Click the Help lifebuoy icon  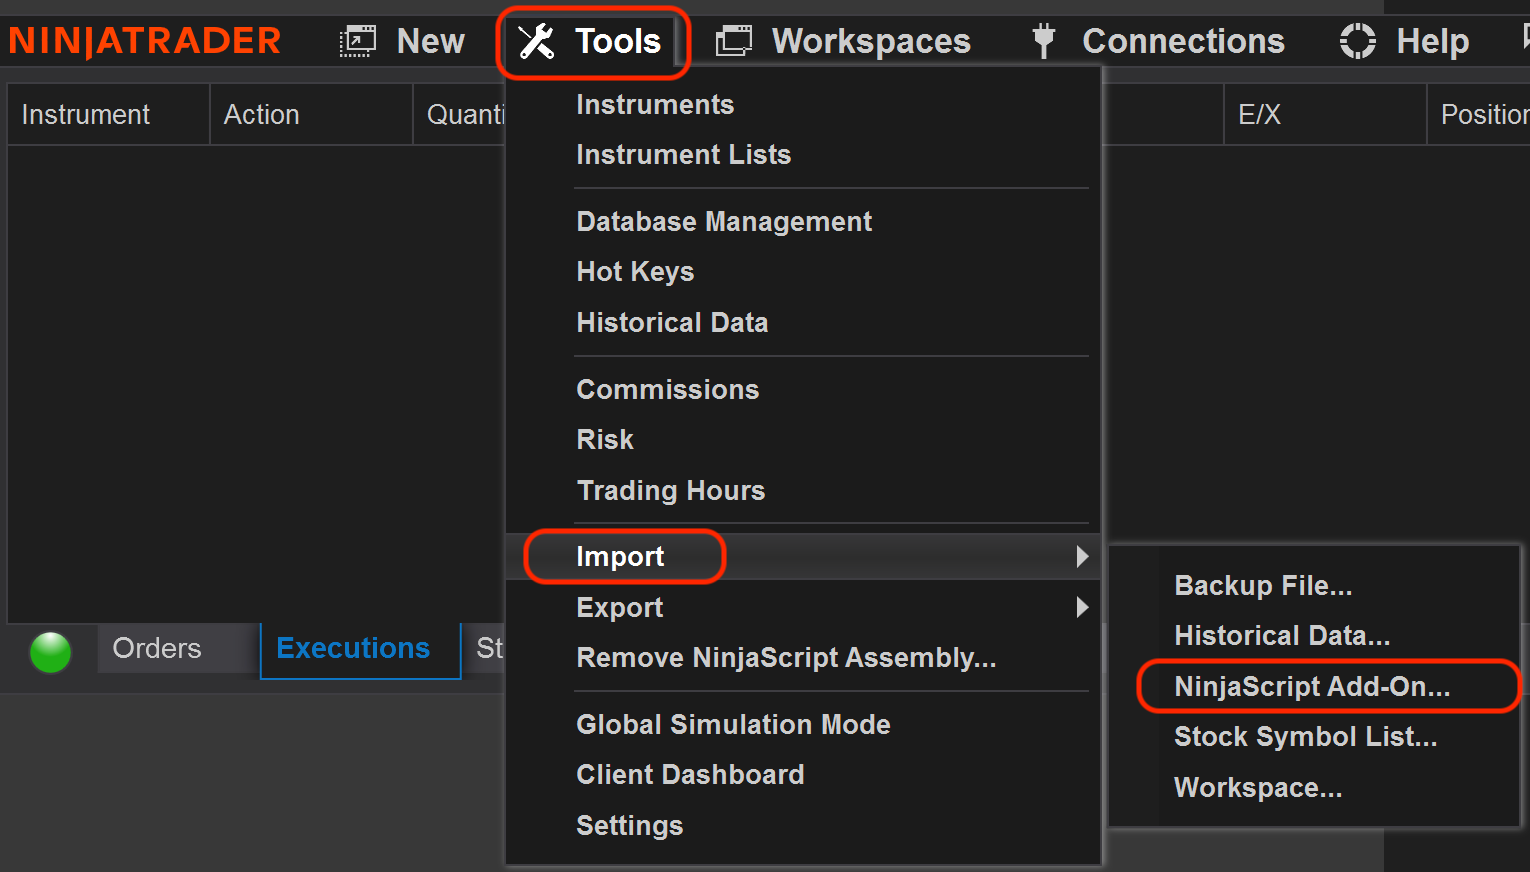[x=1358, y=41]
